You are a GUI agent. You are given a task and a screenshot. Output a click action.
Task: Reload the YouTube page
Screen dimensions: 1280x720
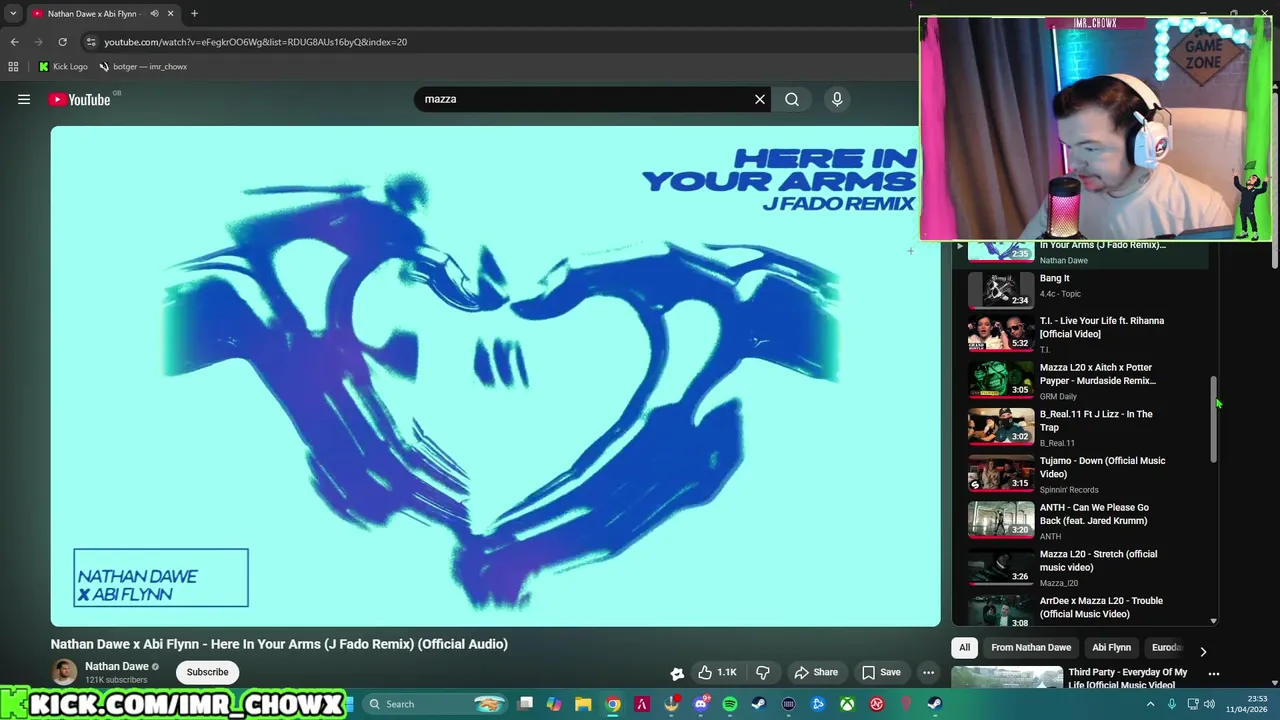pos(62,42)
